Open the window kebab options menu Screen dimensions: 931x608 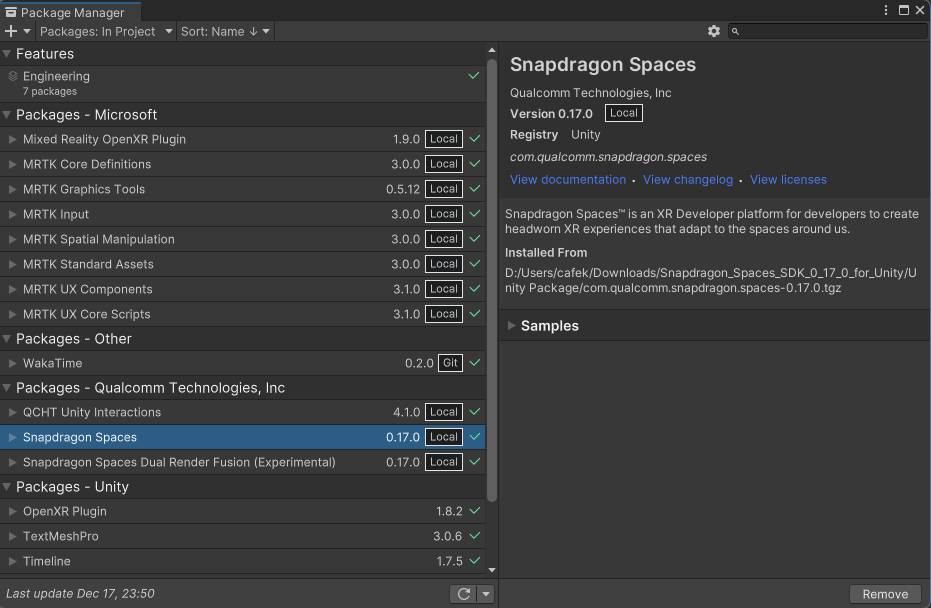(885, 10)
